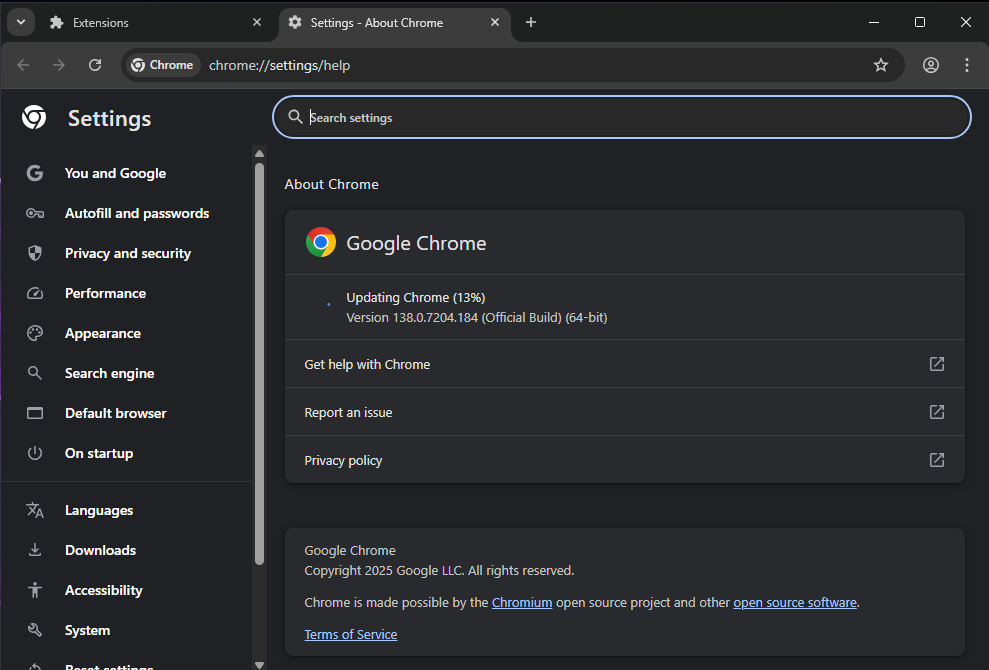Click the shield icon for Privacy
Viewport: 989px width, 670px height.
(x=35, y=254)
